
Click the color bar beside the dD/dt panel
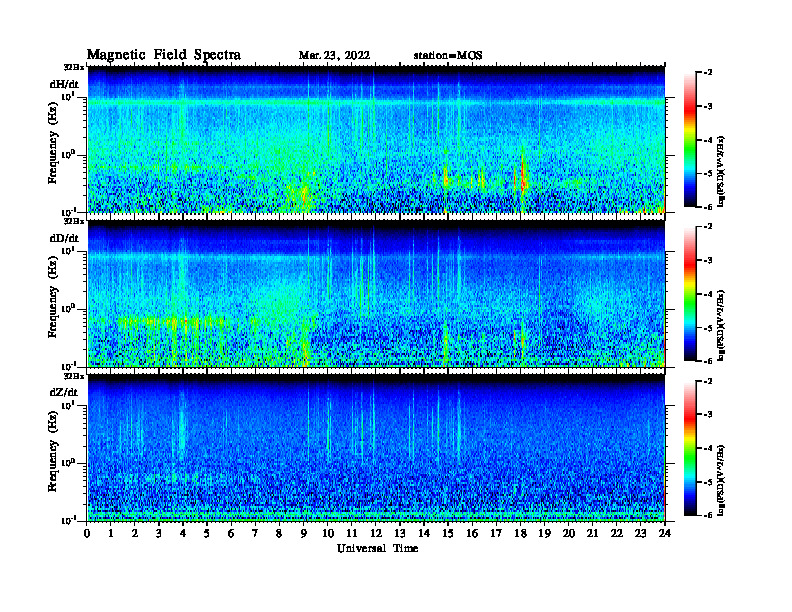[x=690, y=294]
